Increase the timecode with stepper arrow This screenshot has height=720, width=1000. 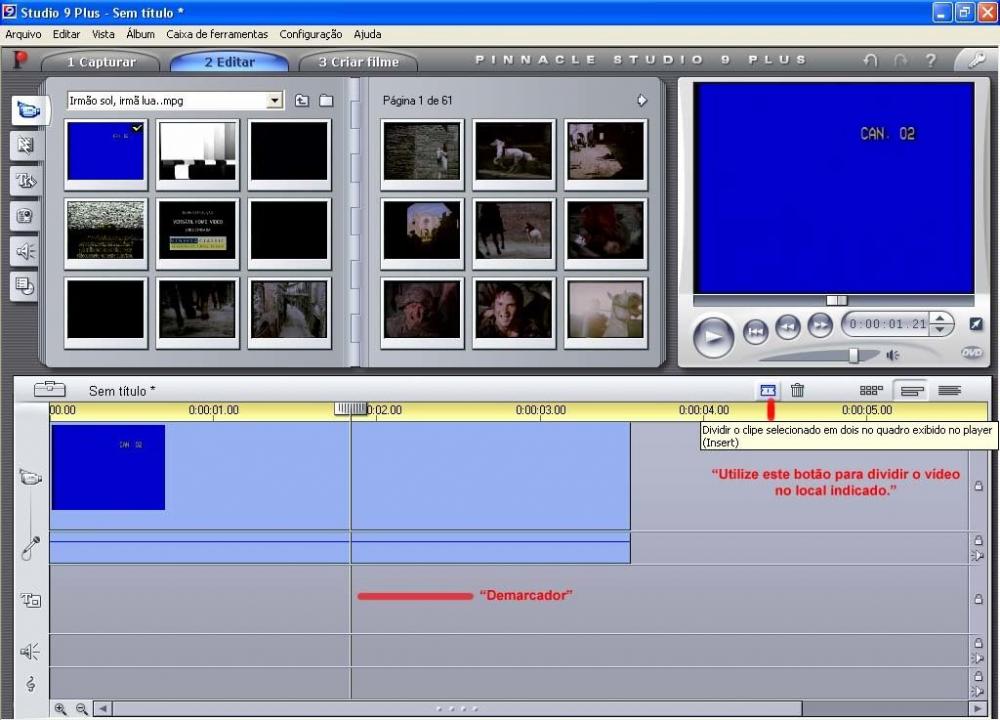[x=940, y=319]
